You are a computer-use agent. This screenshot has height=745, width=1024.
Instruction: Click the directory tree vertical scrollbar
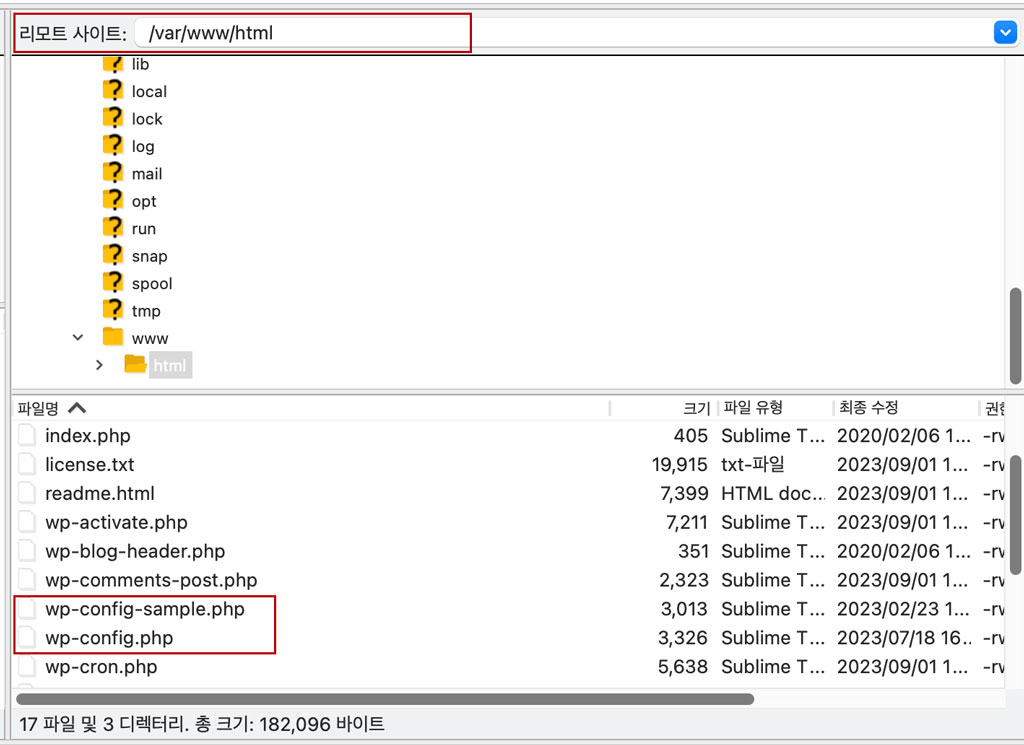point(1016,336)
